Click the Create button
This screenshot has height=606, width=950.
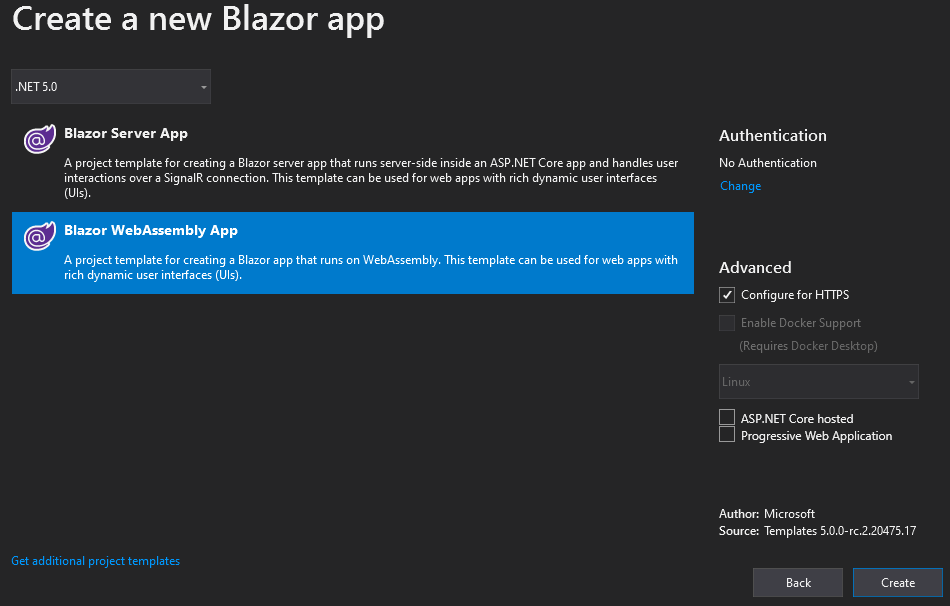[x=897, y=583]
